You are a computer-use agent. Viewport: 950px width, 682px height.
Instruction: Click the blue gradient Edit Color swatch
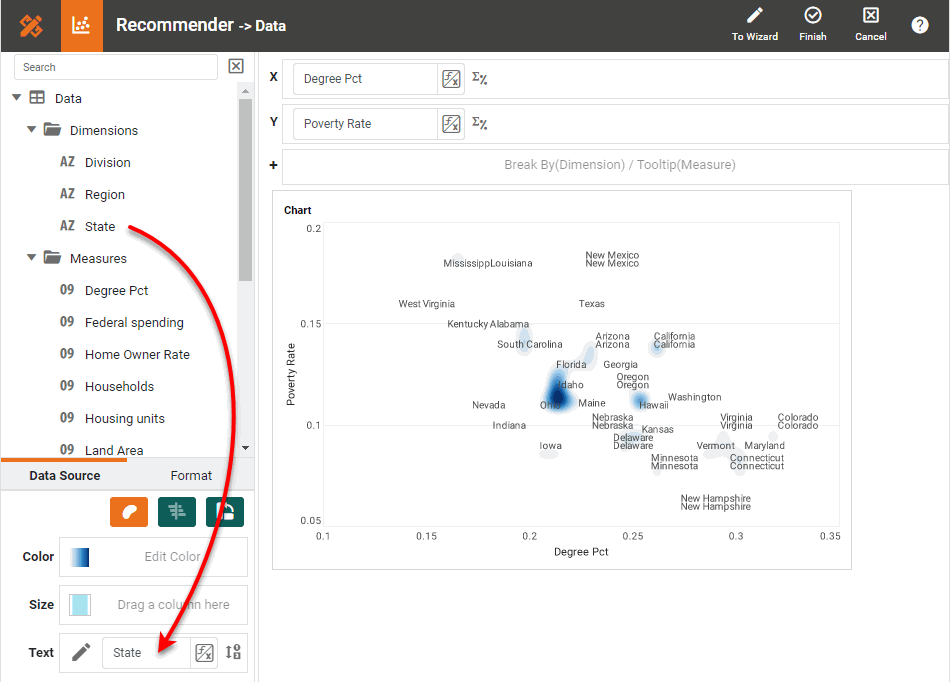tap(80, 557)
